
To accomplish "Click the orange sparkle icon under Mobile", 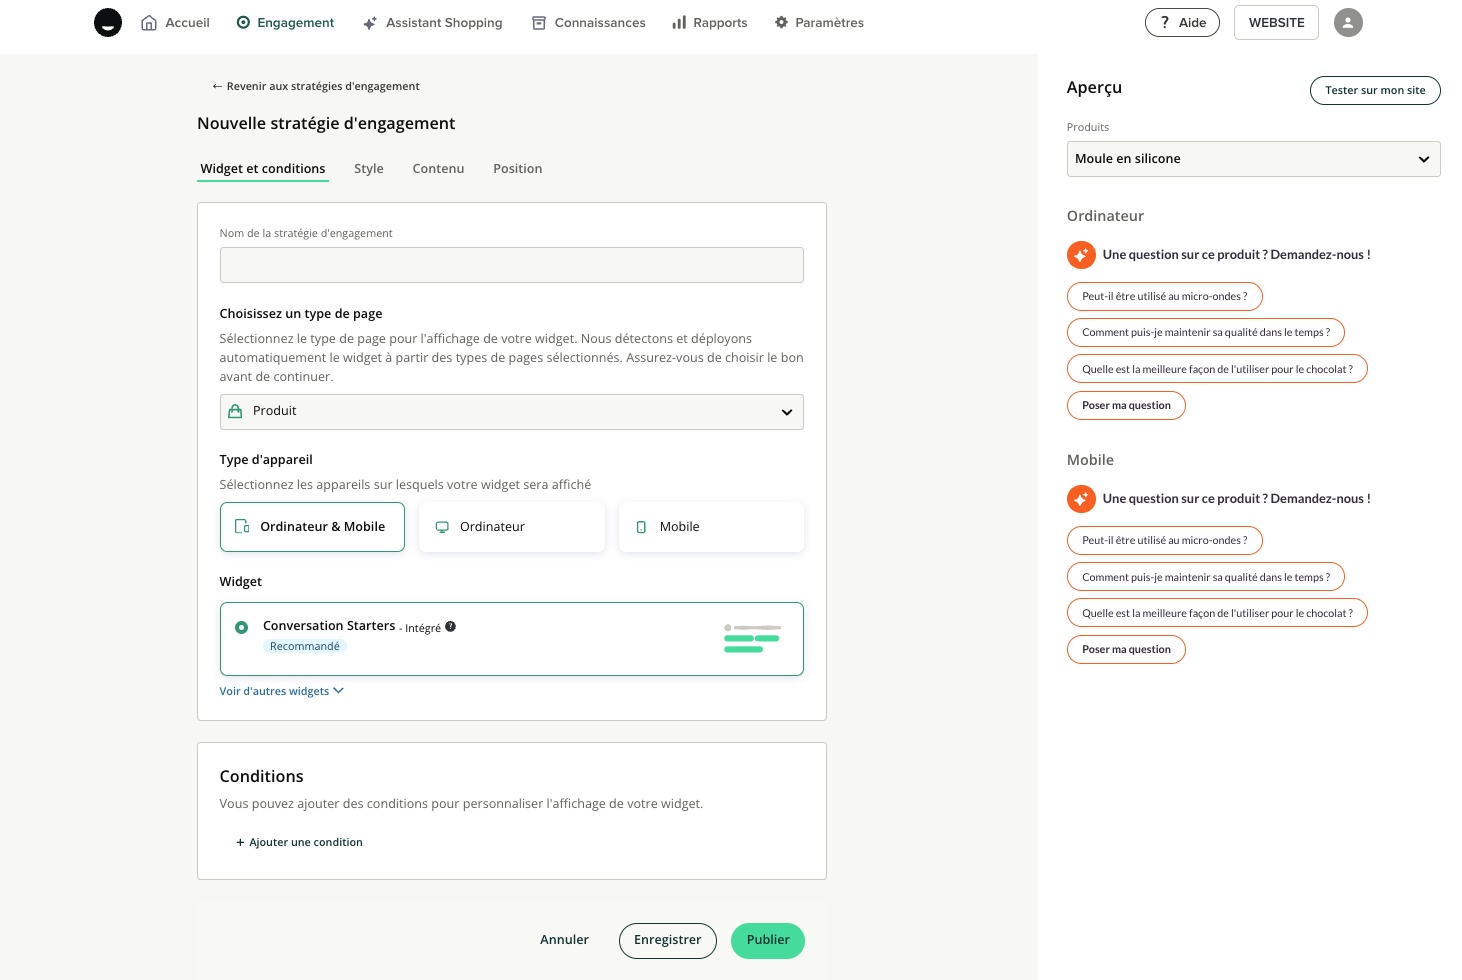I will [x=1081, y=499].
